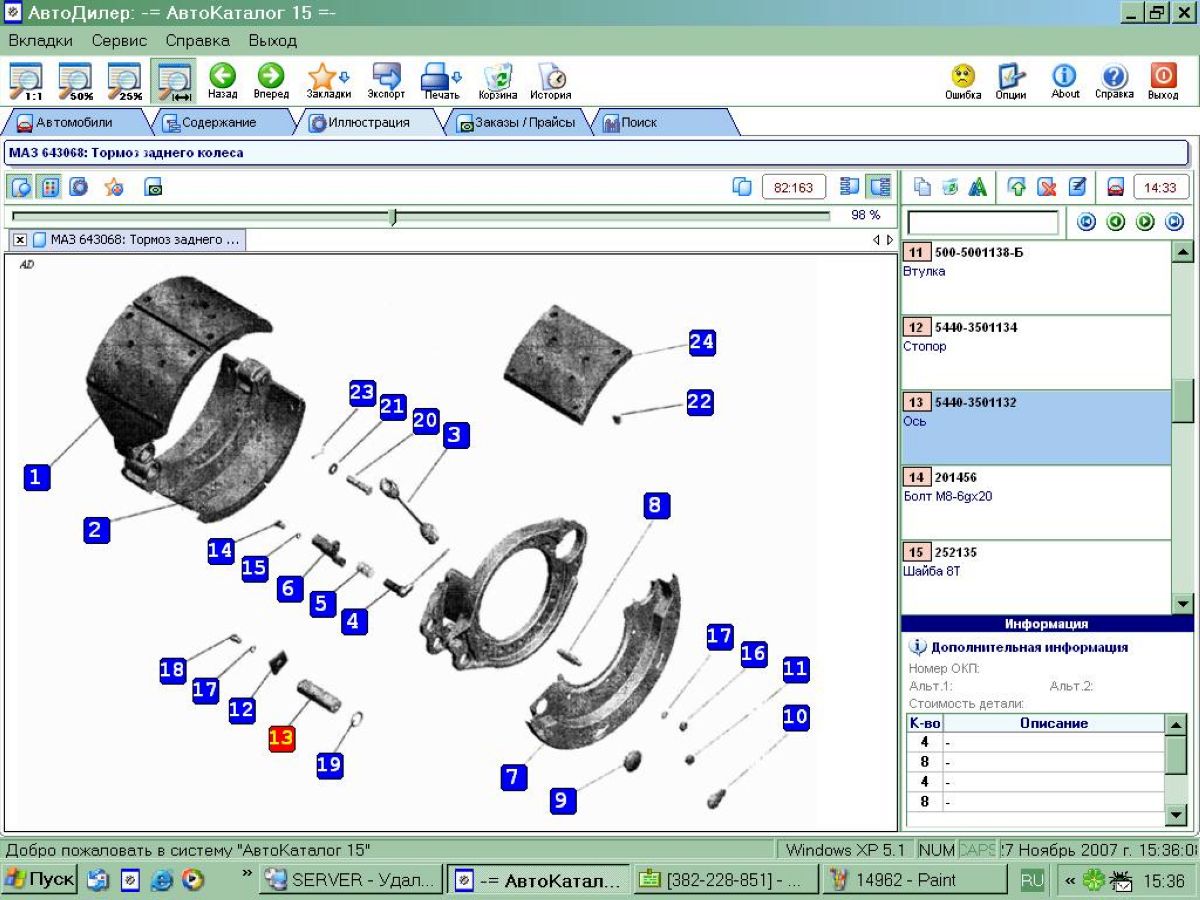Open the Выход menu item
The width and height of the screenshot is (1200, 900).
coord(273,41)
